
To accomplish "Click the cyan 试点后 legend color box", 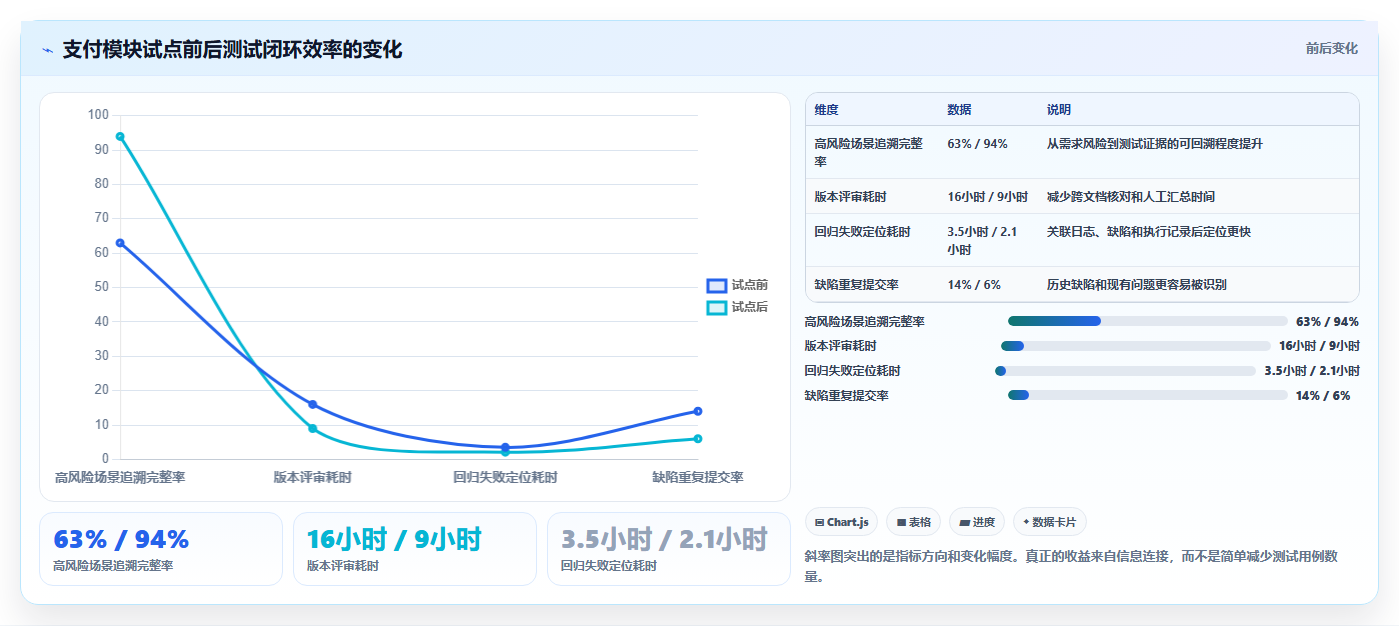I will coord(716,307).
